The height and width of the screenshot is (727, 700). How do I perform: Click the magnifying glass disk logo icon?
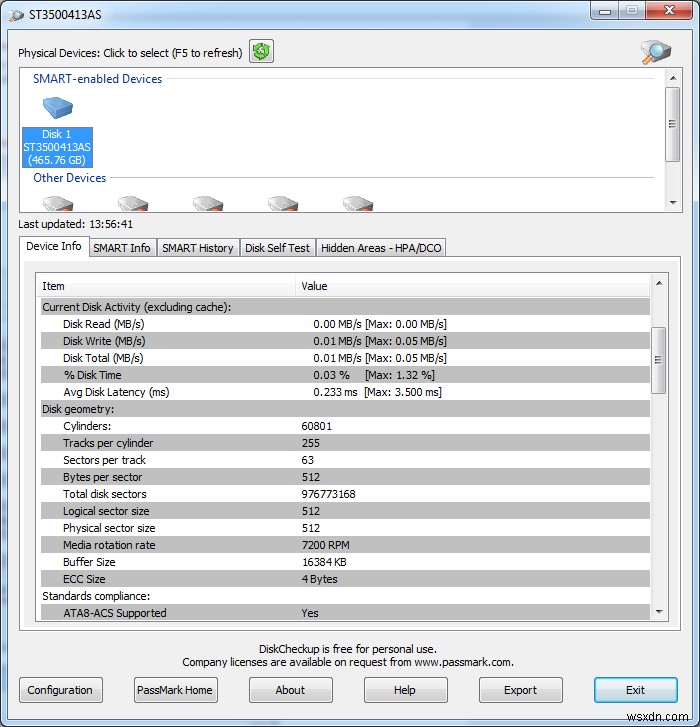click(655, 51)
